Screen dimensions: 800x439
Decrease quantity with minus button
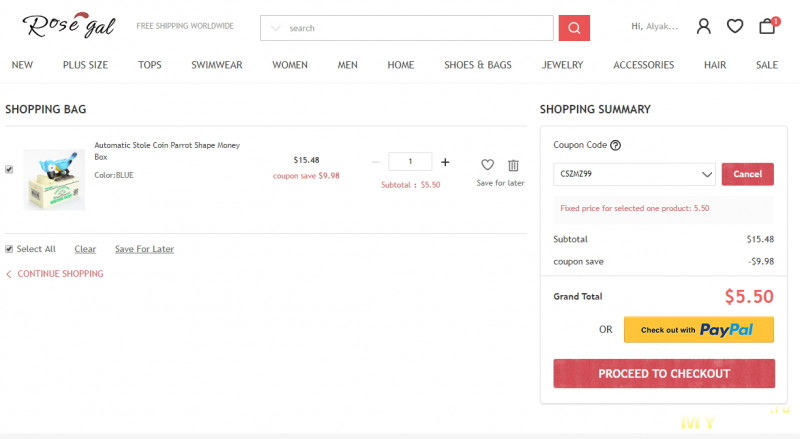pyautogui.click(x=376, y=162)
